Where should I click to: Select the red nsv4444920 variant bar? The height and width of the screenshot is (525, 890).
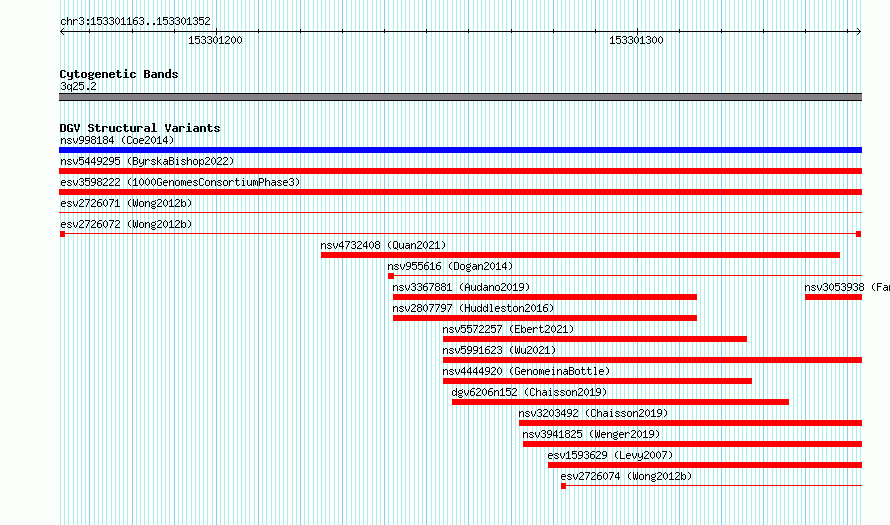pos(597,381)
